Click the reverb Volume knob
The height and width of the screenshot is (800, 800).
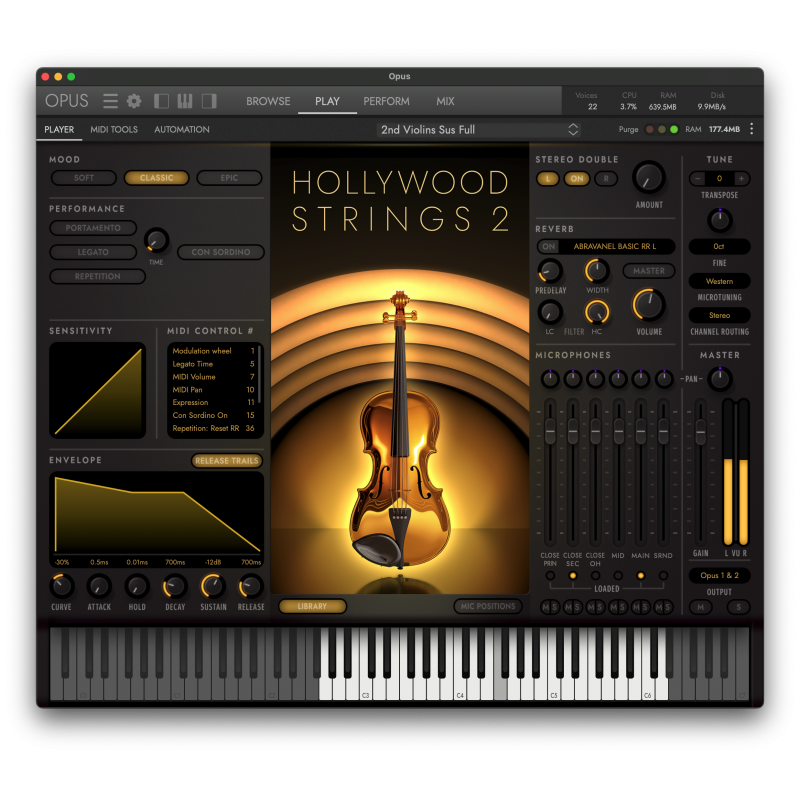[648, 305]
